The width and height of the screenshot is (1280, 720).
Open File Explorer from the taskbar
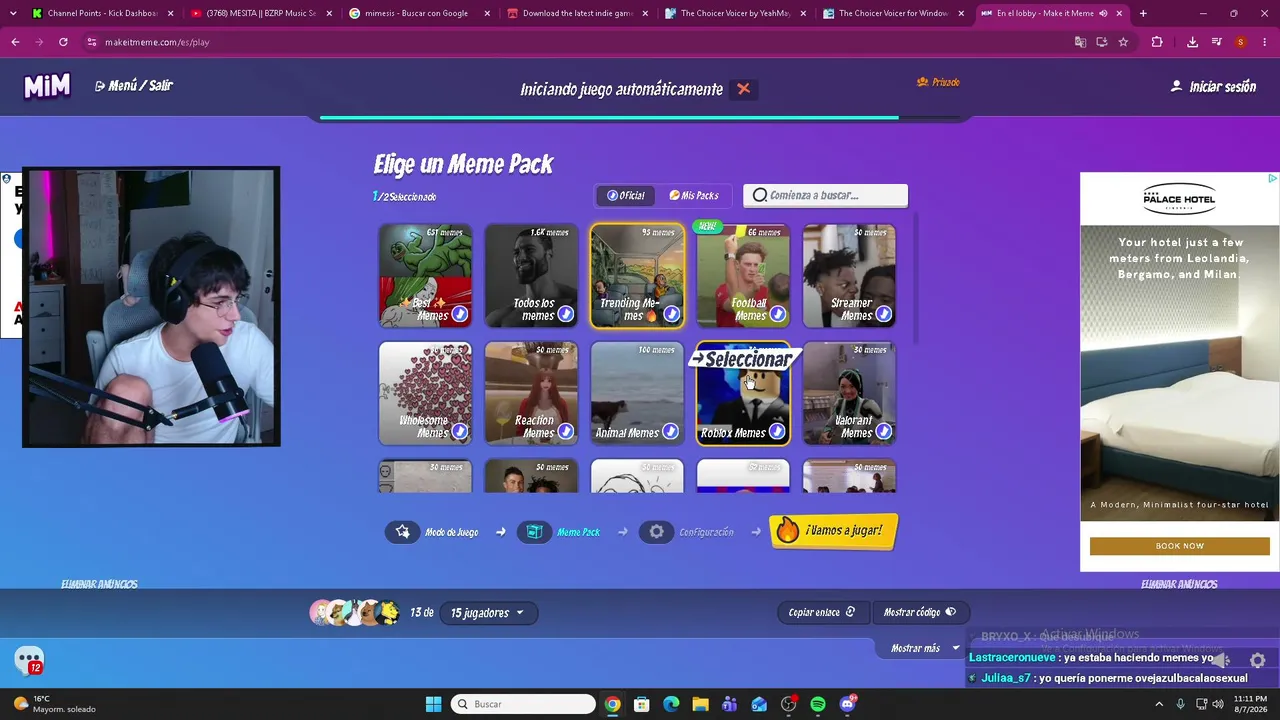click(x=700, y=704)
